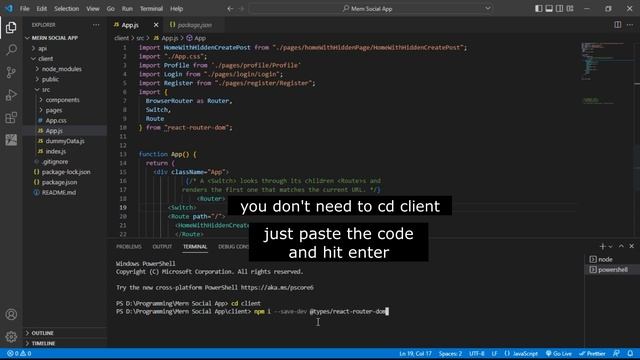Click the Ln 19, Col 17 position indicator
The height and width of the screenshot is (360, 640).
pyautogui.click(x=415, y=353)
